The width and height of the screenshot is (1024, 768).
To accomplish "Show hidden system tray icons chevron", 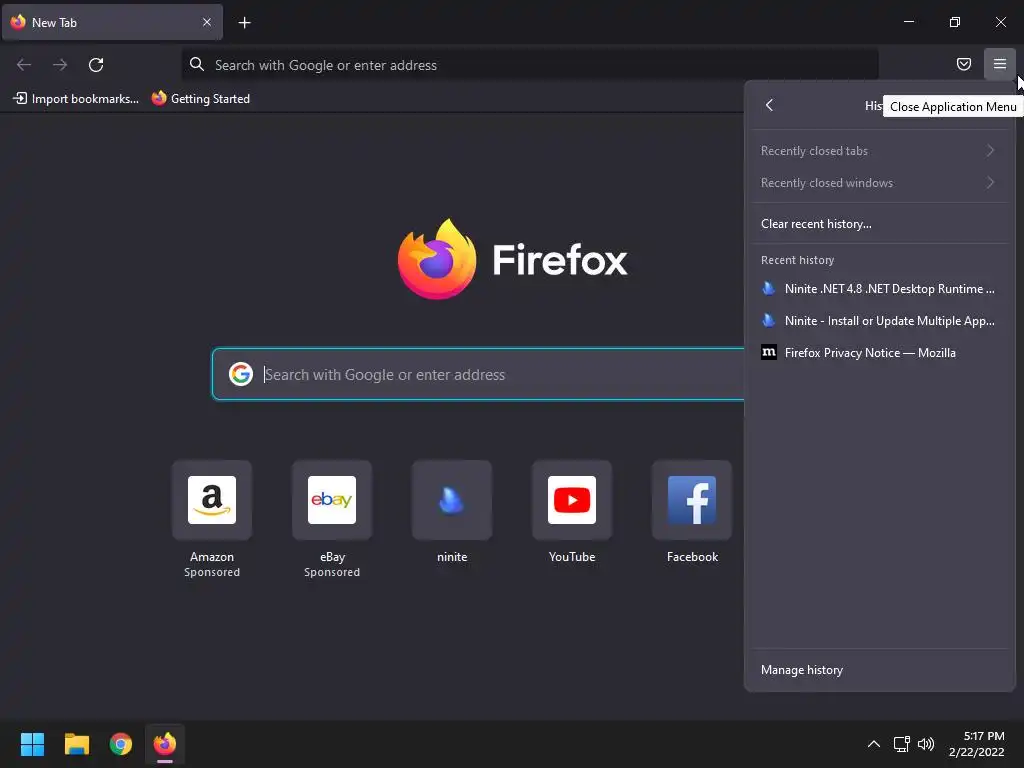I will (x=873, y=744).
